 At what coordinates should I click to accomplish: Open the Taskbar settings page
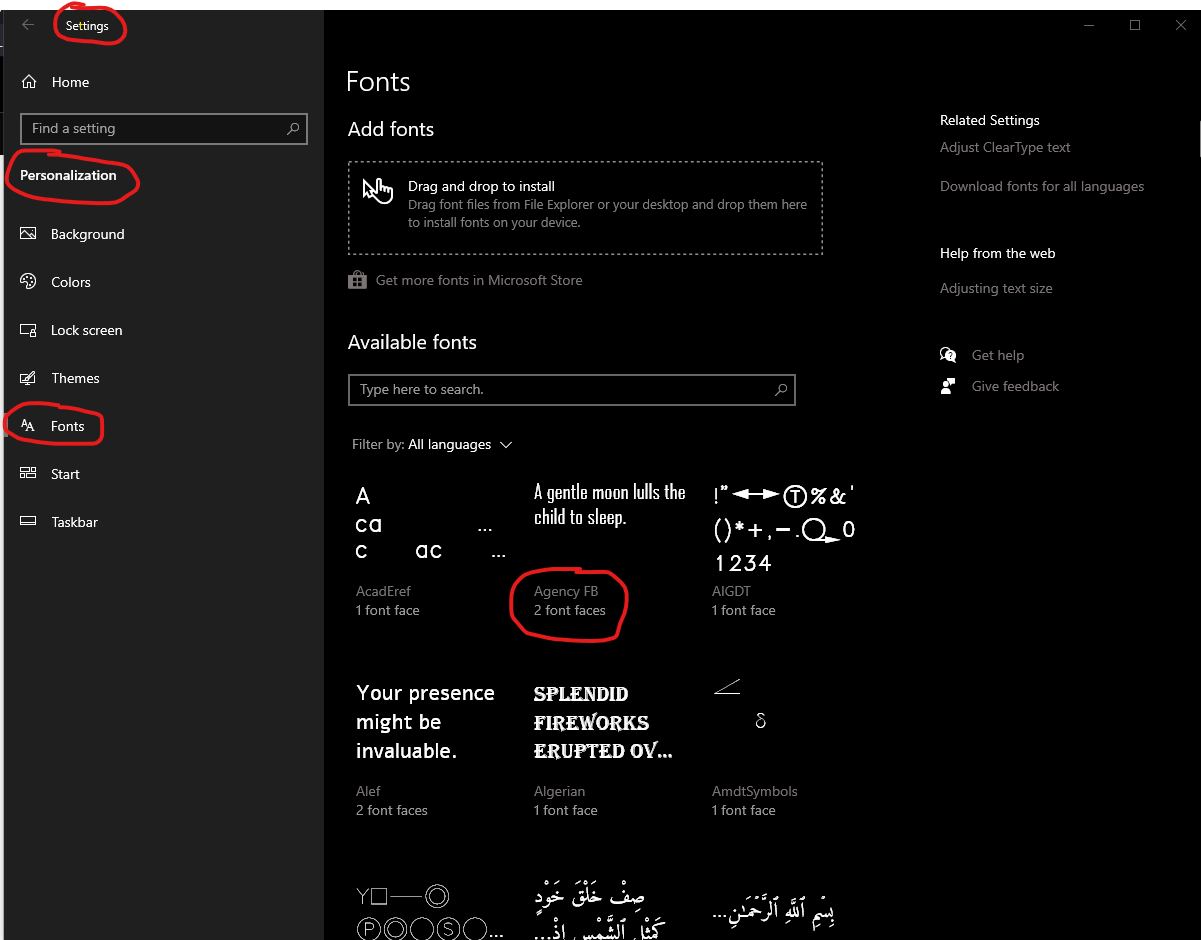coord(74,522)
